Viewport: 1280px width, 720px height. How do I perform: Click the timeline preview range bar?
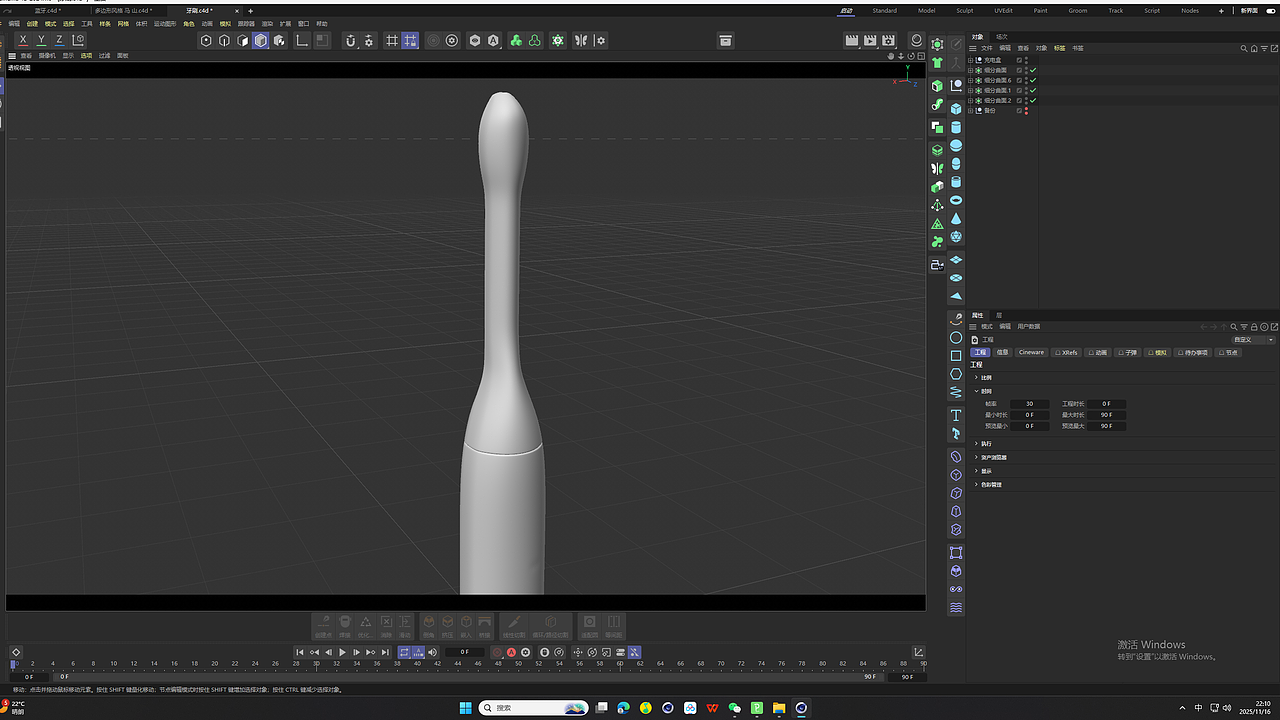pos(468,677)
